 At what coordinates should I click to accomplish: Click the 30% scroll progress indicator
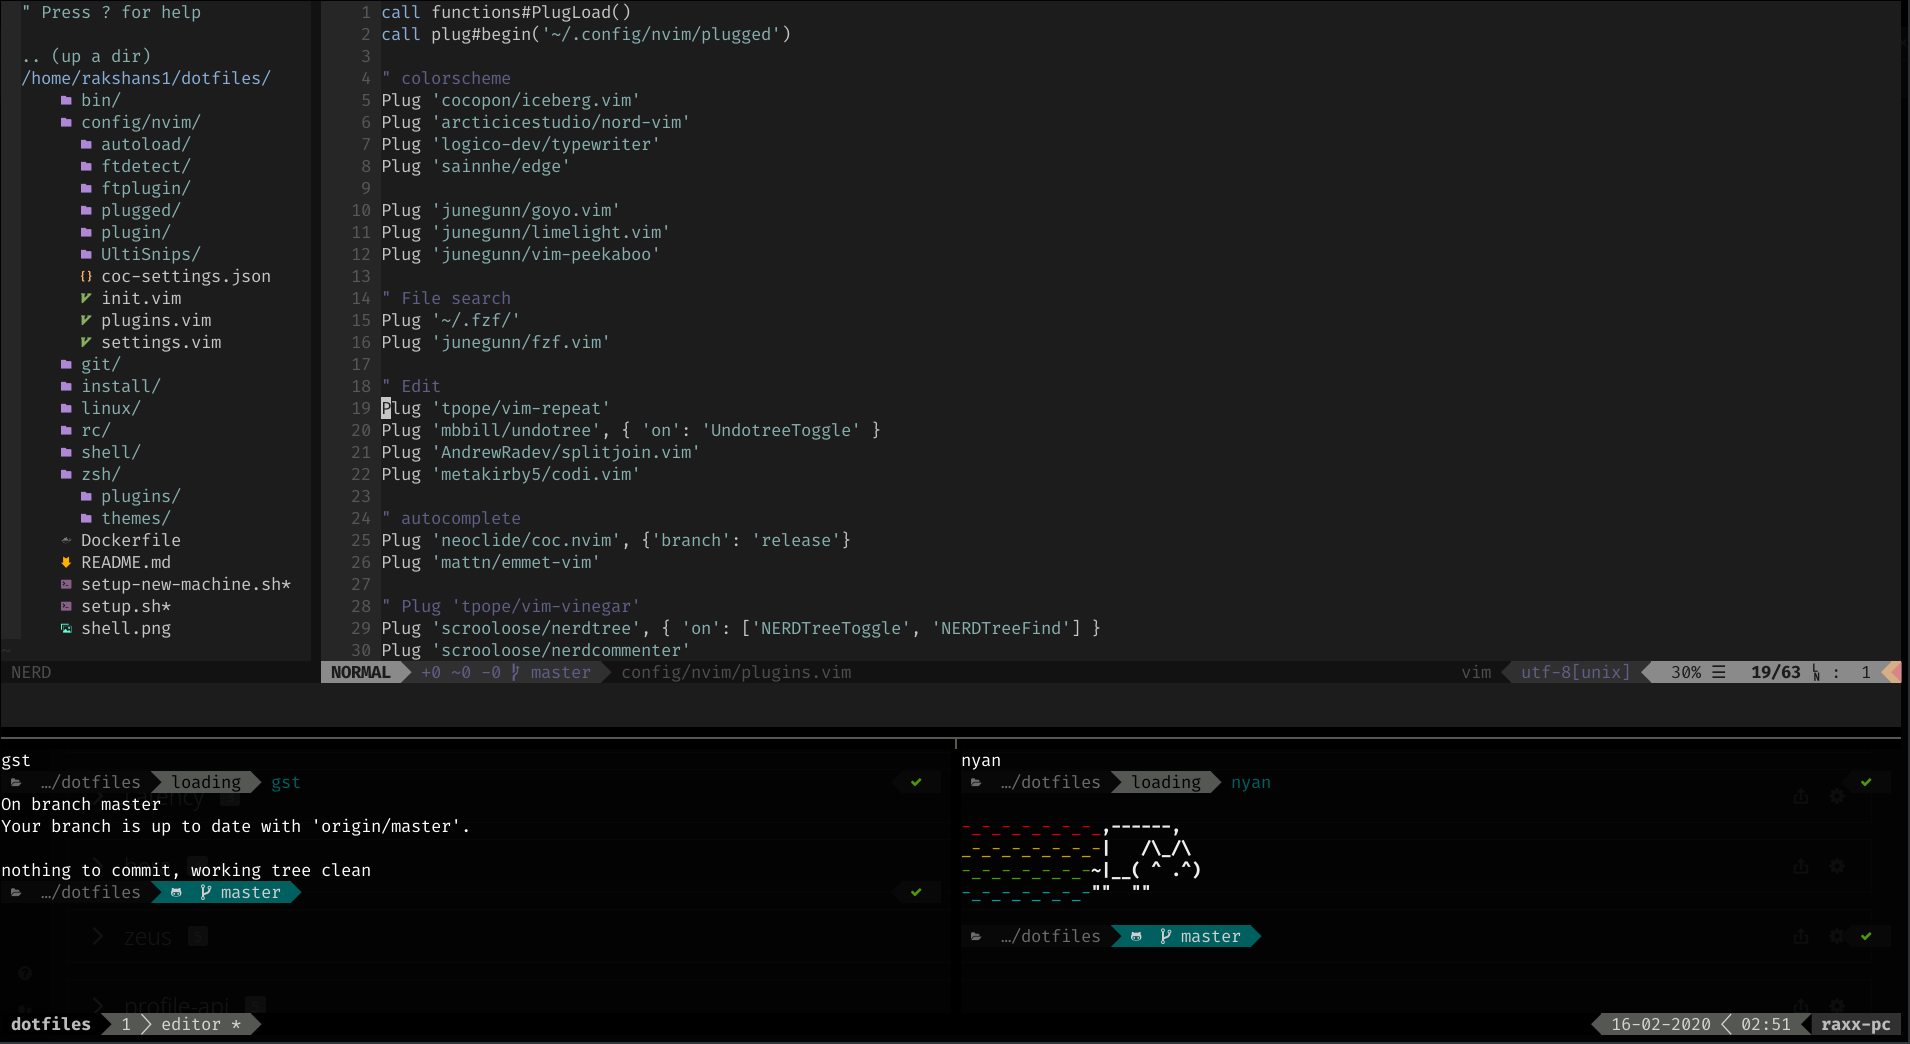(x=1684, y=672)
